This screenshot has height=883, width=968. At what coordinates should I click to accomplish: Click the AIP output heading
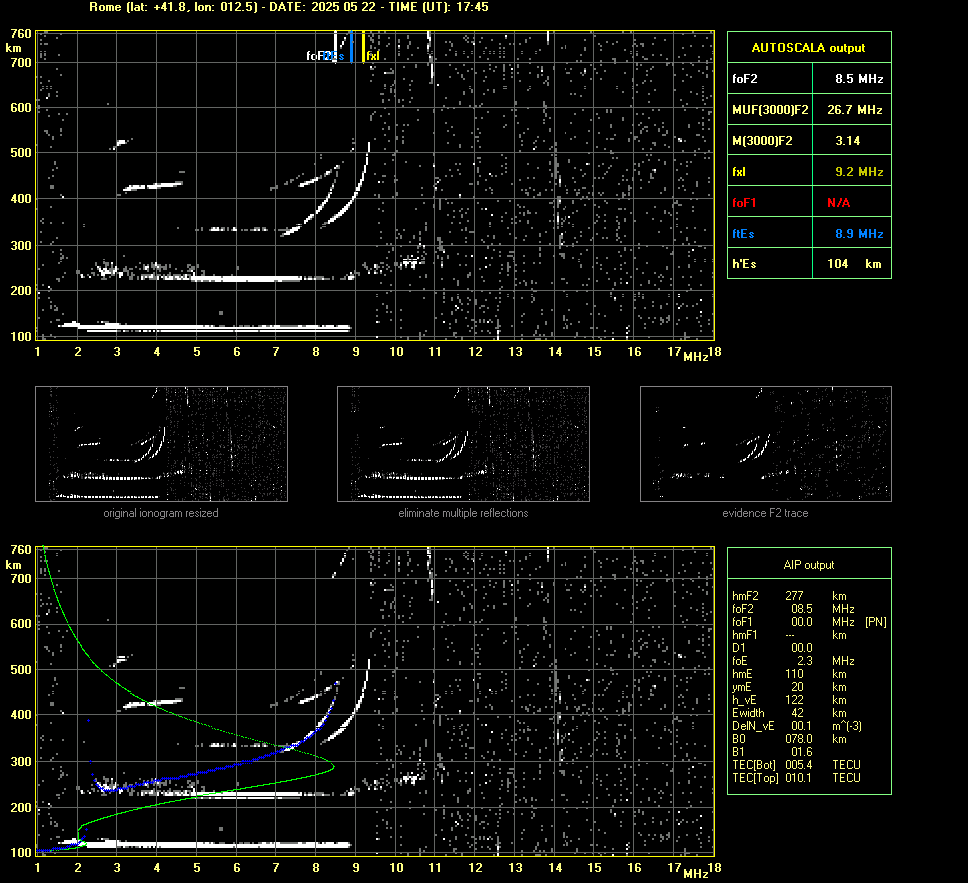click(x=809, y=565)
